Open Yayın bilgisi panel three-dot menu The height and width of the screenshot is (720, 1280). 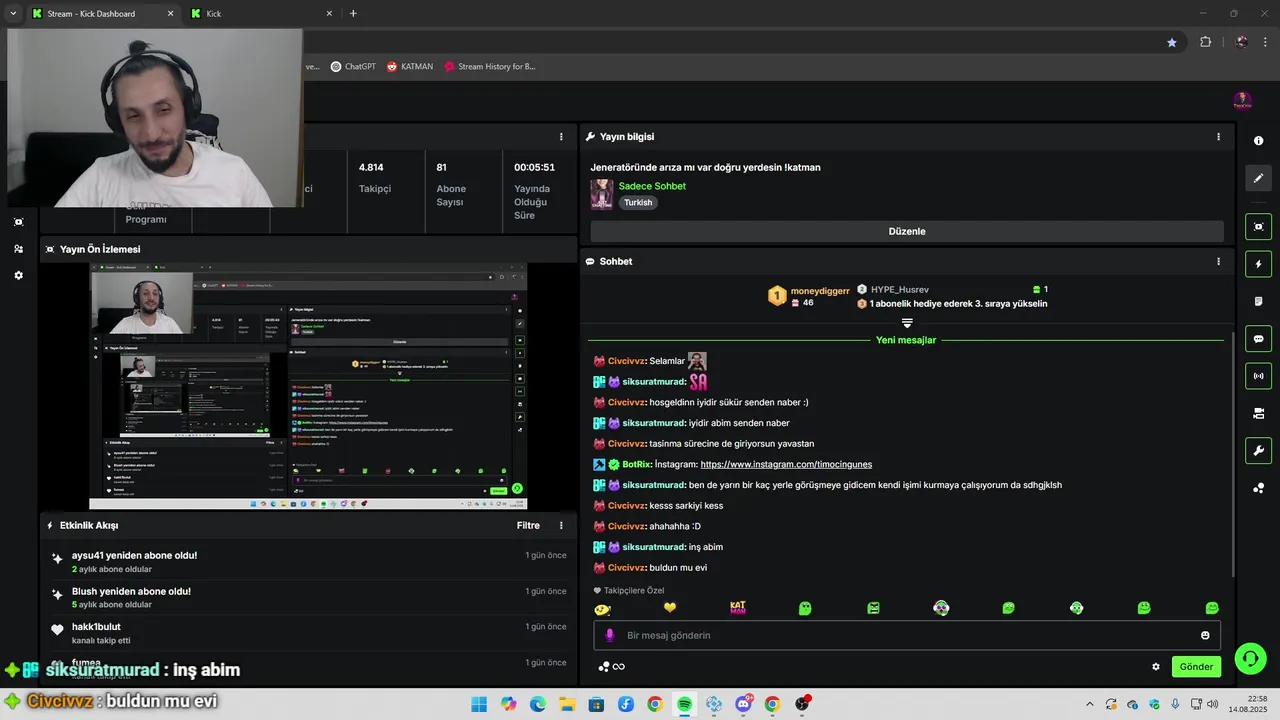coord(1218,137)
